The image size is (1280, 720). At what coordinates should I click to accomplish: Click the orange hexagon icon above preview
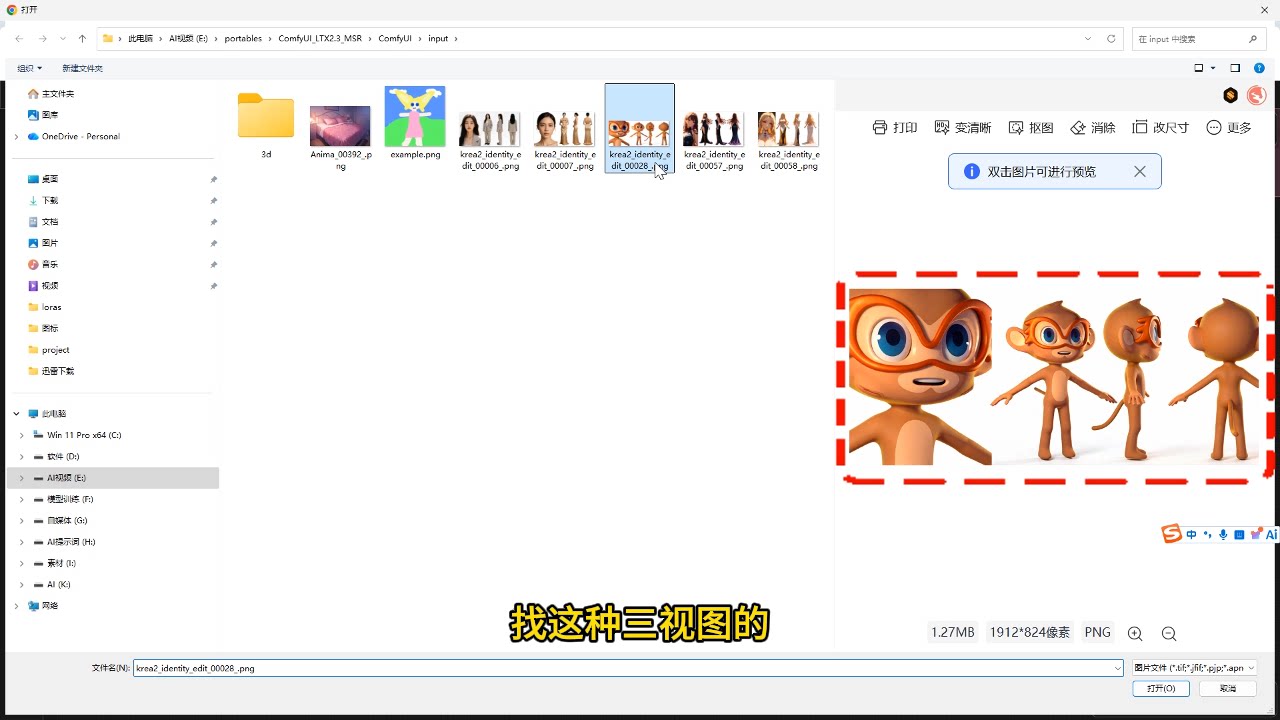[x=1230, y=95]
